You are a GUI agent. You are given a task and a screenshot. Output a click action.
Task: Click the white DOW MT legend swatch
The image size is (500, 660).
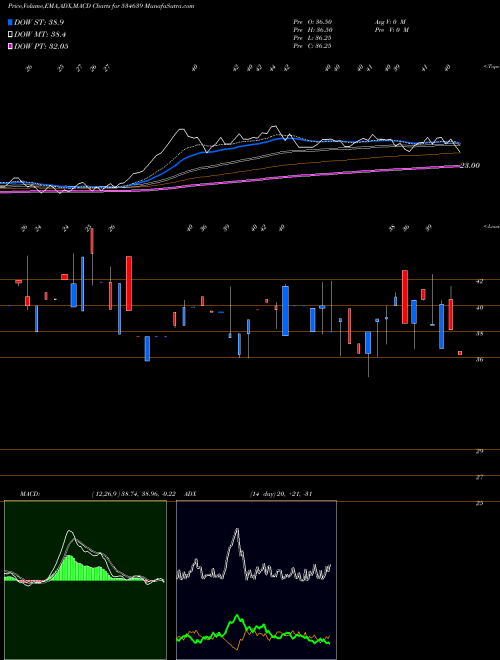(11, 35)
